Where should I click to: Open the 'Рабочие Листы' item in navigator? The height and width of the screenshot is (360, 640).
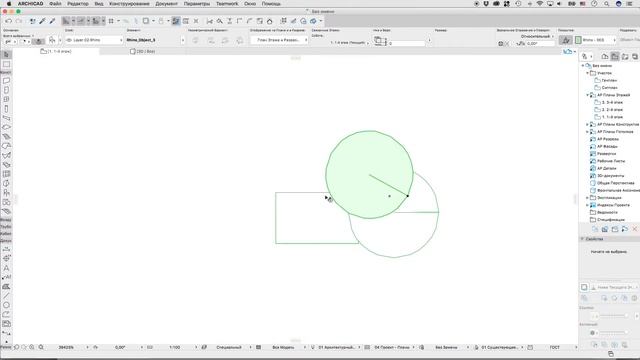coord(611,161)
